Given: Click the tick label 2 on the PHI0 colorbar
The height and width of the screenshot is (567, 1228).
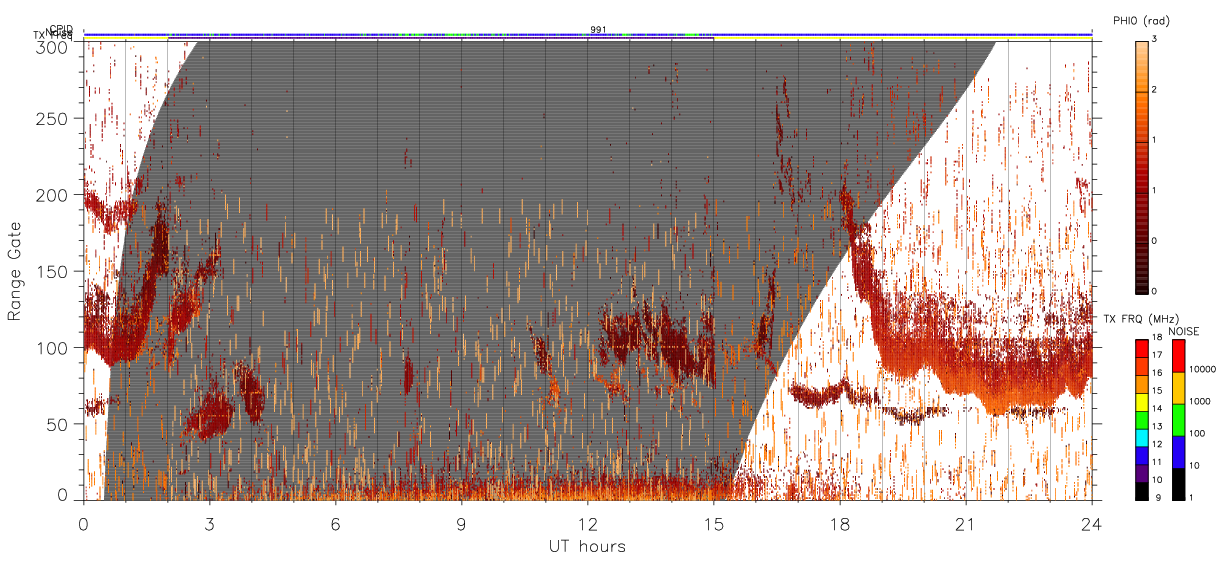Looking at the screenshot, I should (x=1154, y=91).
